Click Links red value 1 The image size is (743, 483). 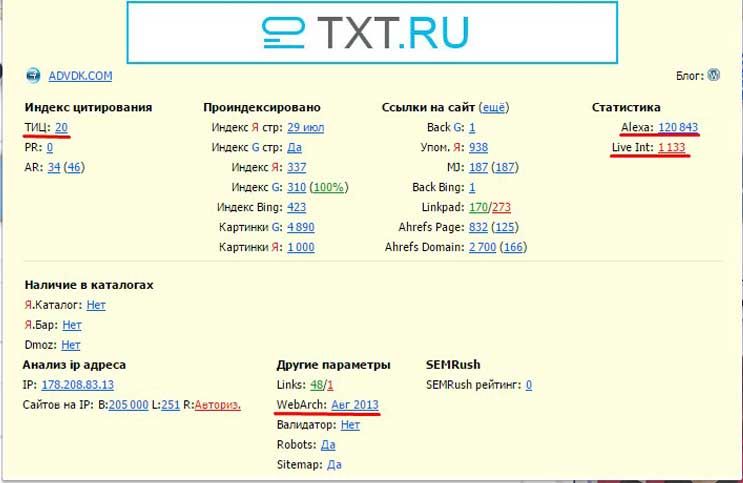[x=330, y=385]
